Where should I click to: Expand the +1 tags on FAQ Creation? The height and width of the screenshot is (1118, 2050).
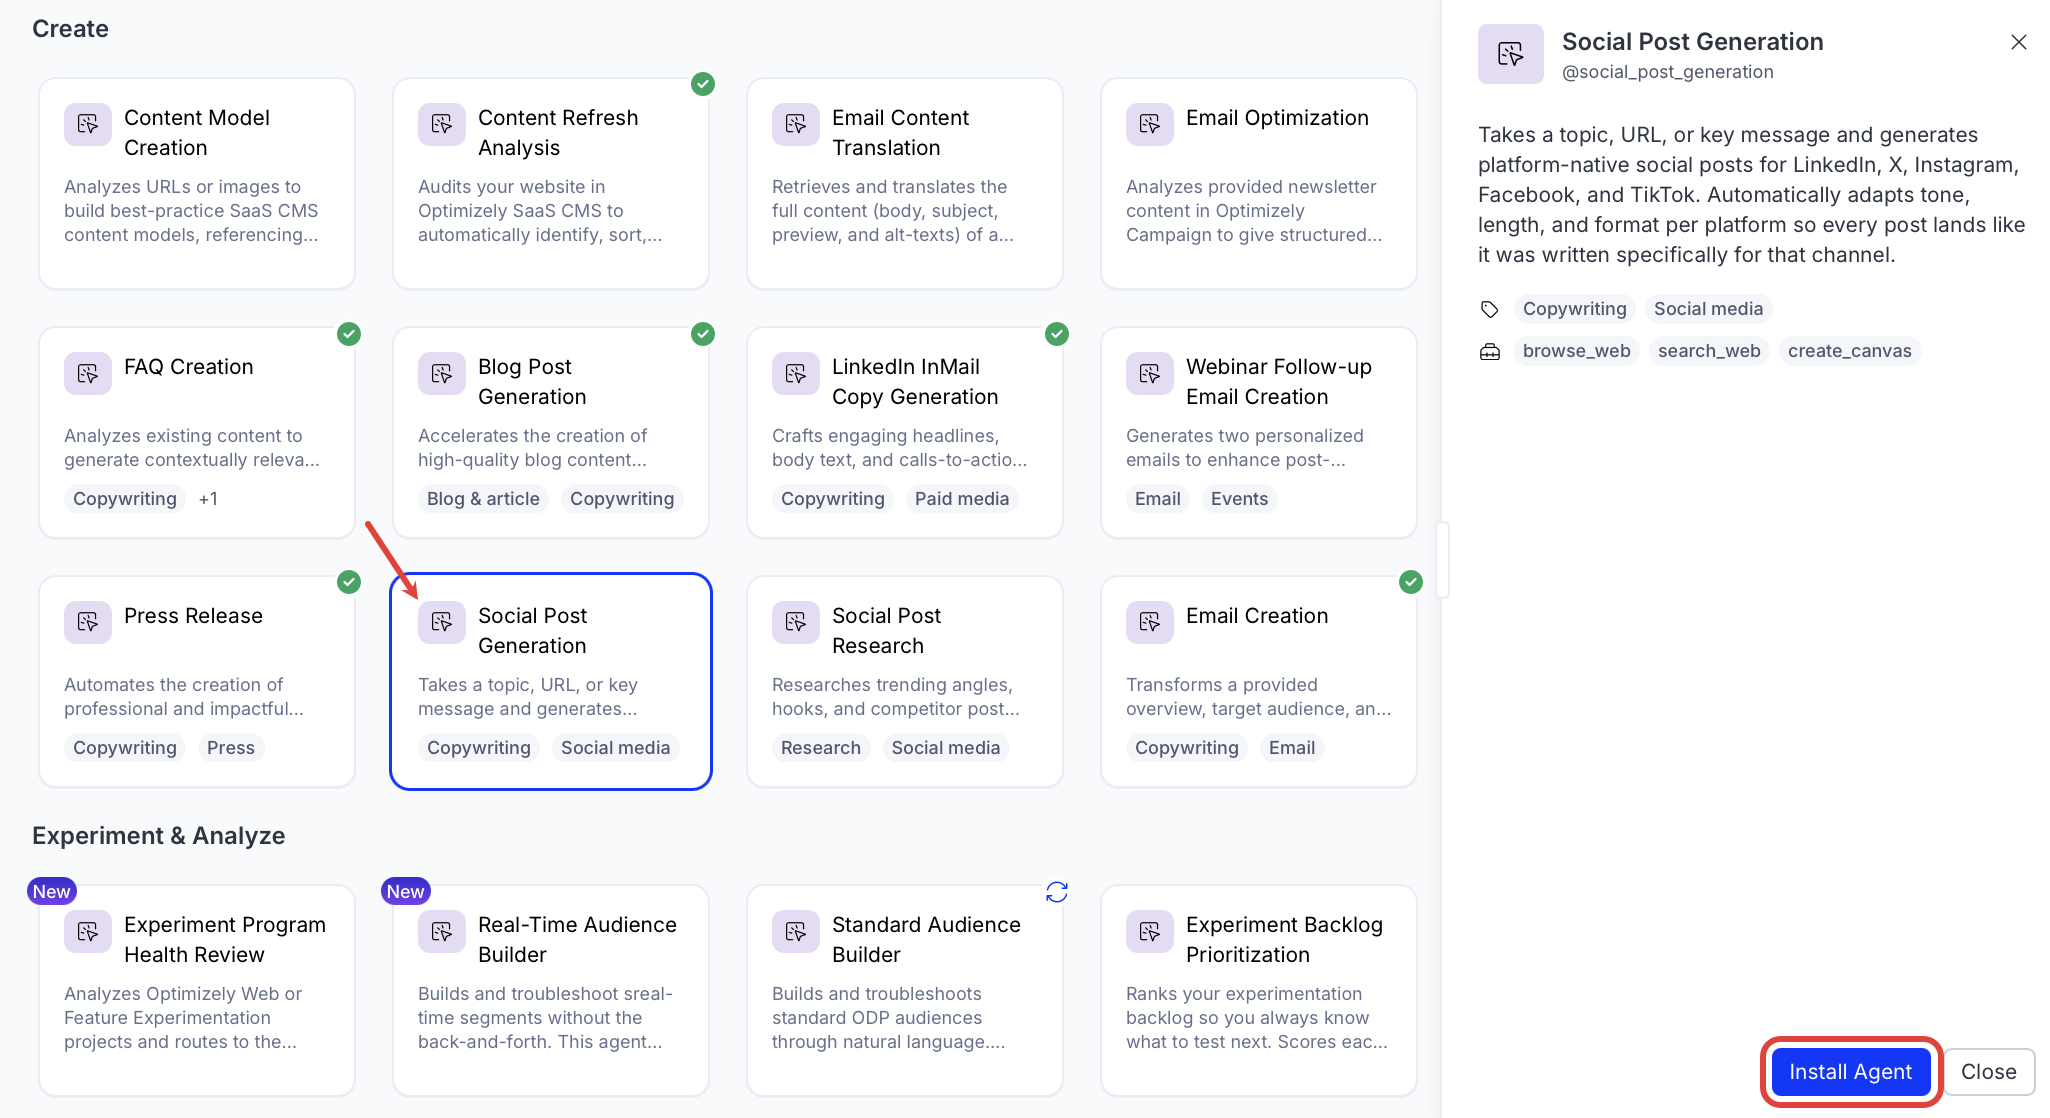click(x=208, y=498)
